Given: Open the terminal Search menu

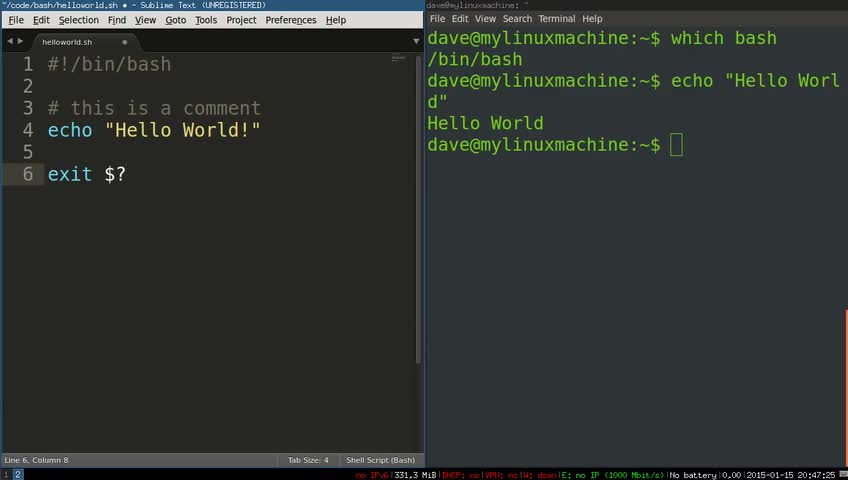Looking at the screenshot, I should click(x=518, y=18).
